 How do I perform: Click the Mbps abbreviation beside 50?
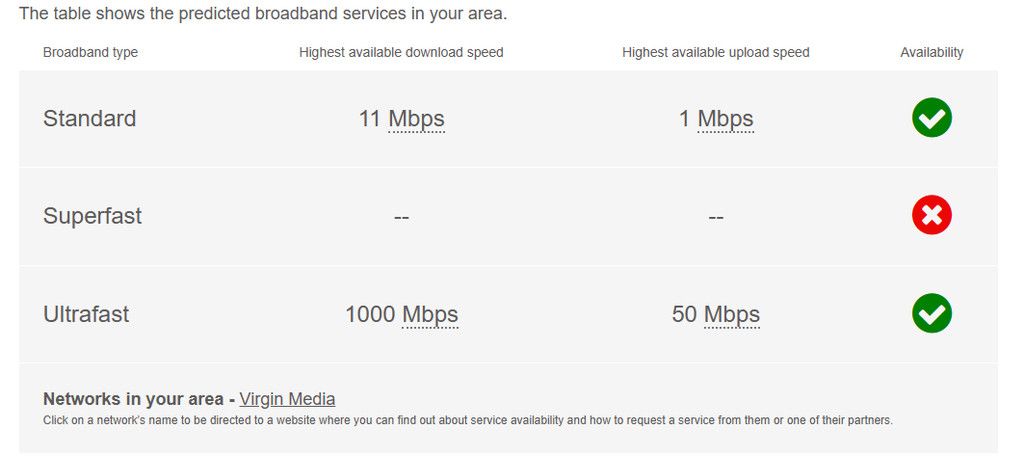tap(731, 314)
